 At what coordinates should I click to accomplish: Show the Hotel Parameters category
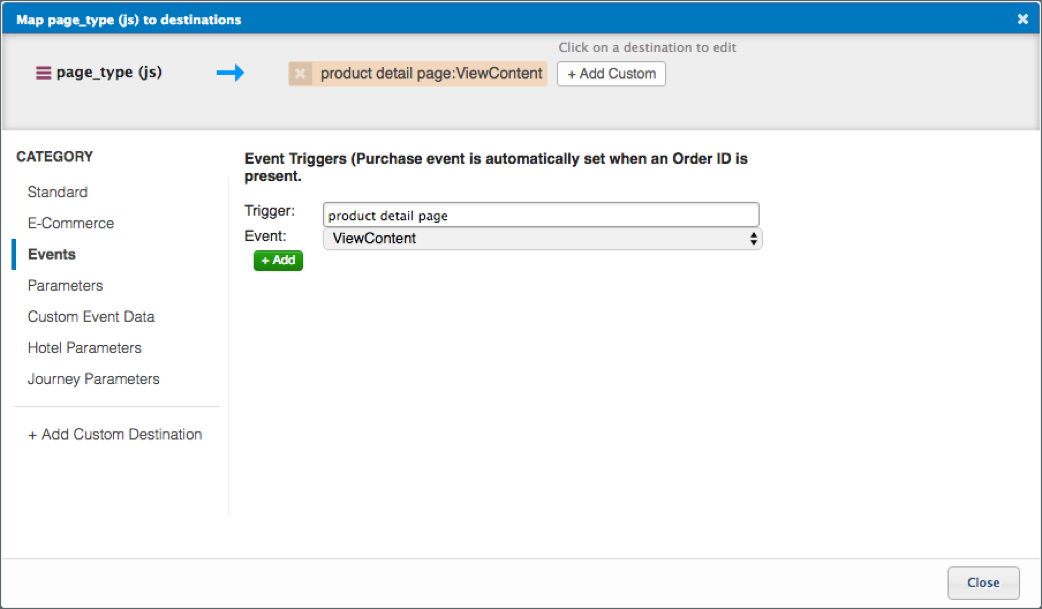(85, 348)
